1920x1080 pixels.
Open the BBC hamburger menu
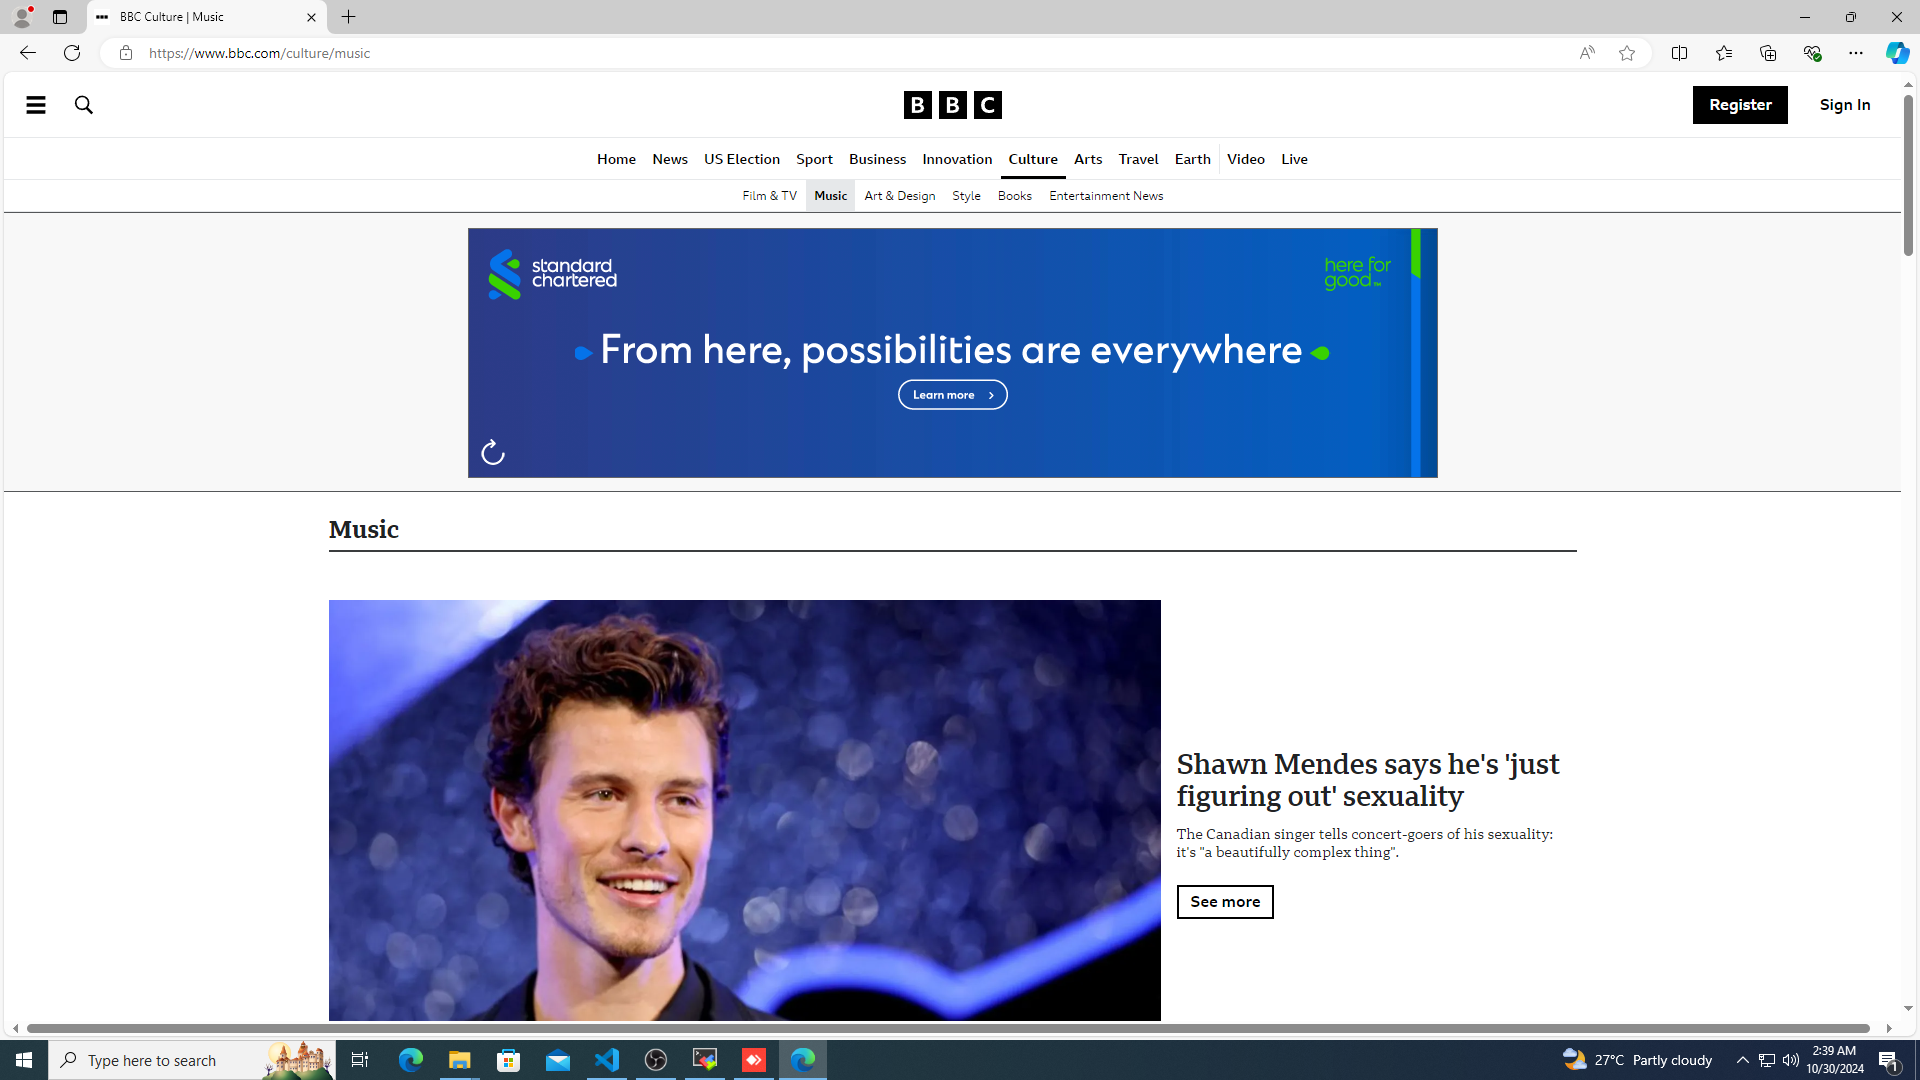[36, 105]
